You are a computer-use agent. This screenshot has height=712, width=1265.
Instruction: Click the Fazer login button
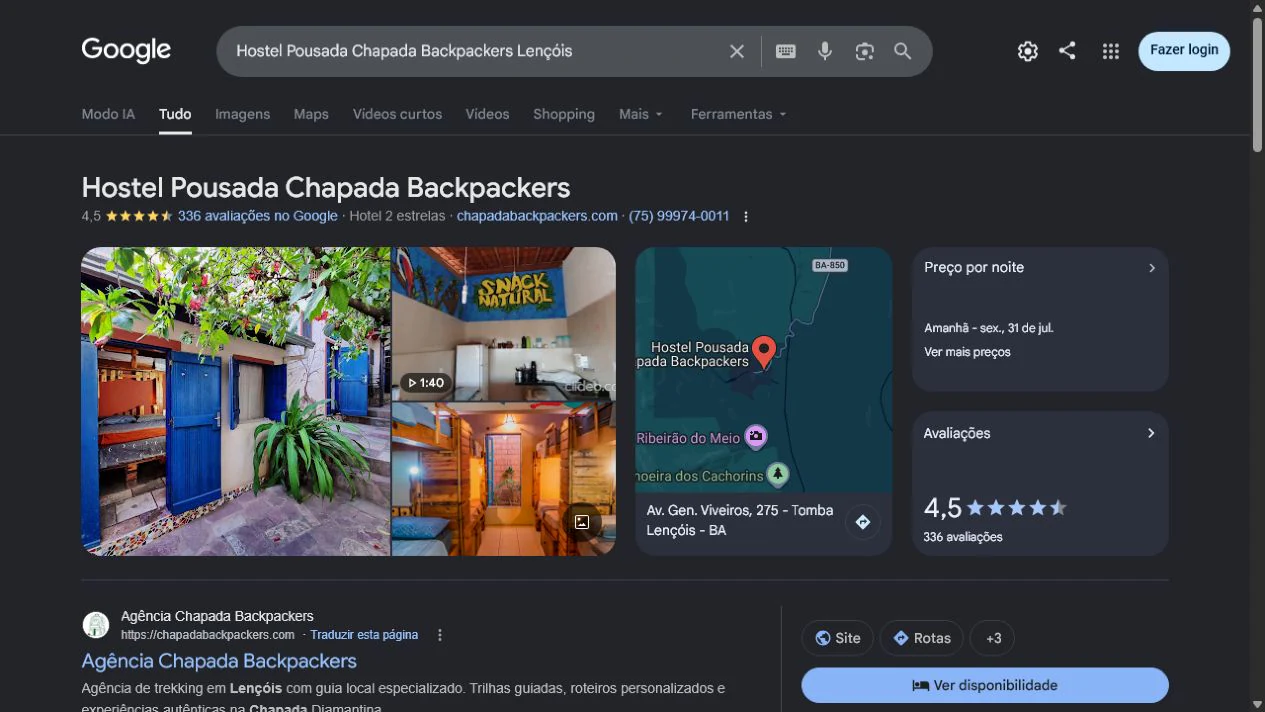pos(1184,50)
